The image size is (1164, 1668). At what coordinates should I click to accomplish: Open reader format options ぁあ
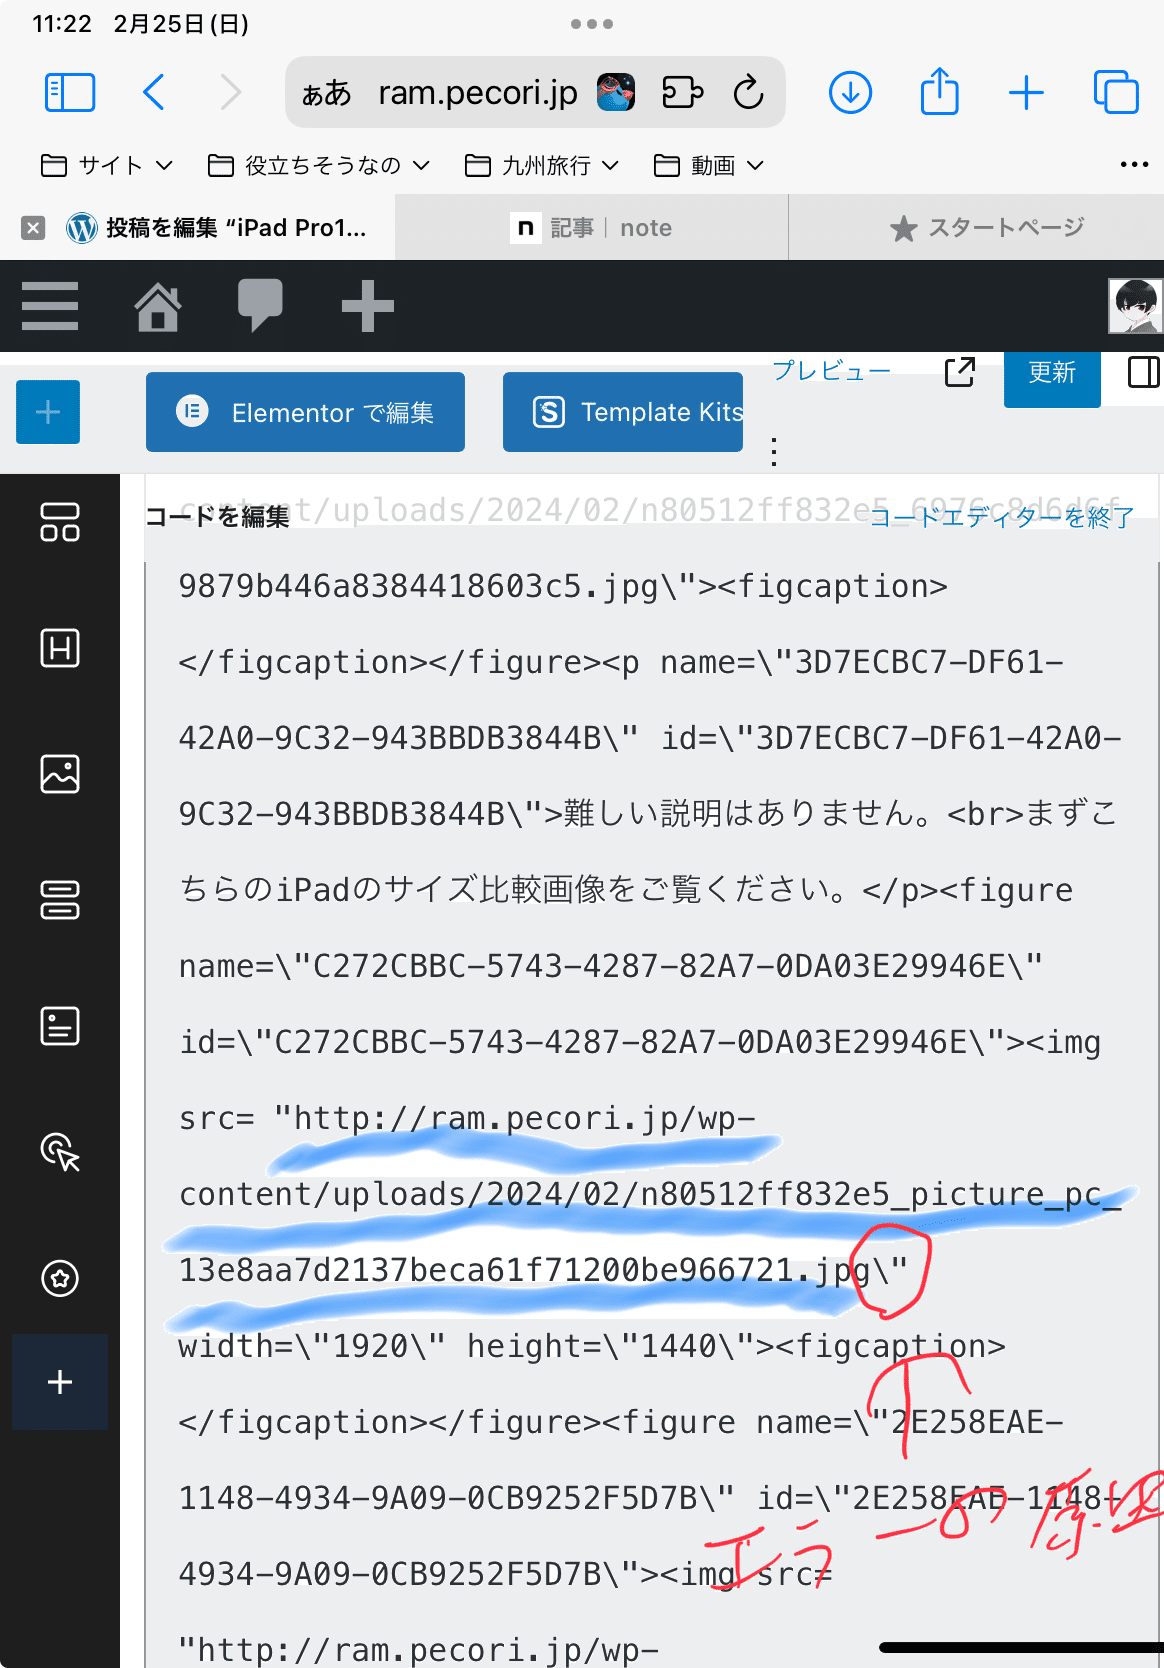point(327,93)
